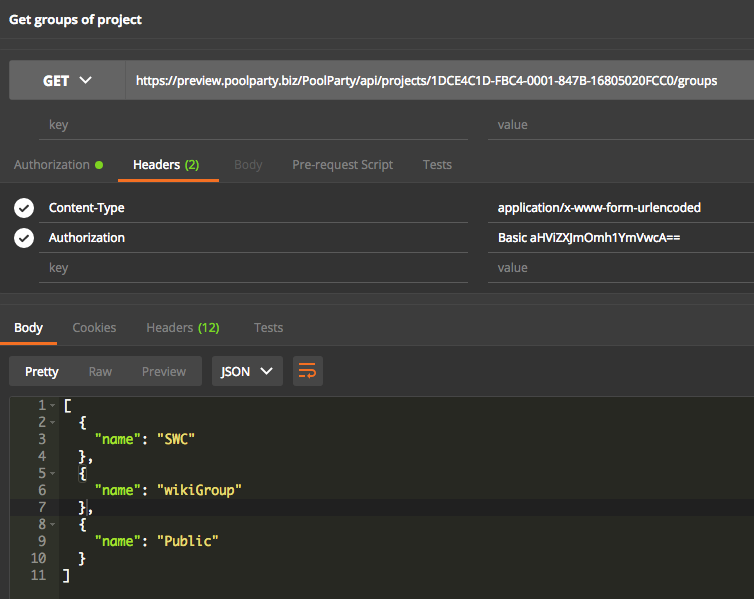Image resolution: width=754 pixels, height=599 pixels.
Task: Open the GET method dropdown
Action: pos(67,80)
